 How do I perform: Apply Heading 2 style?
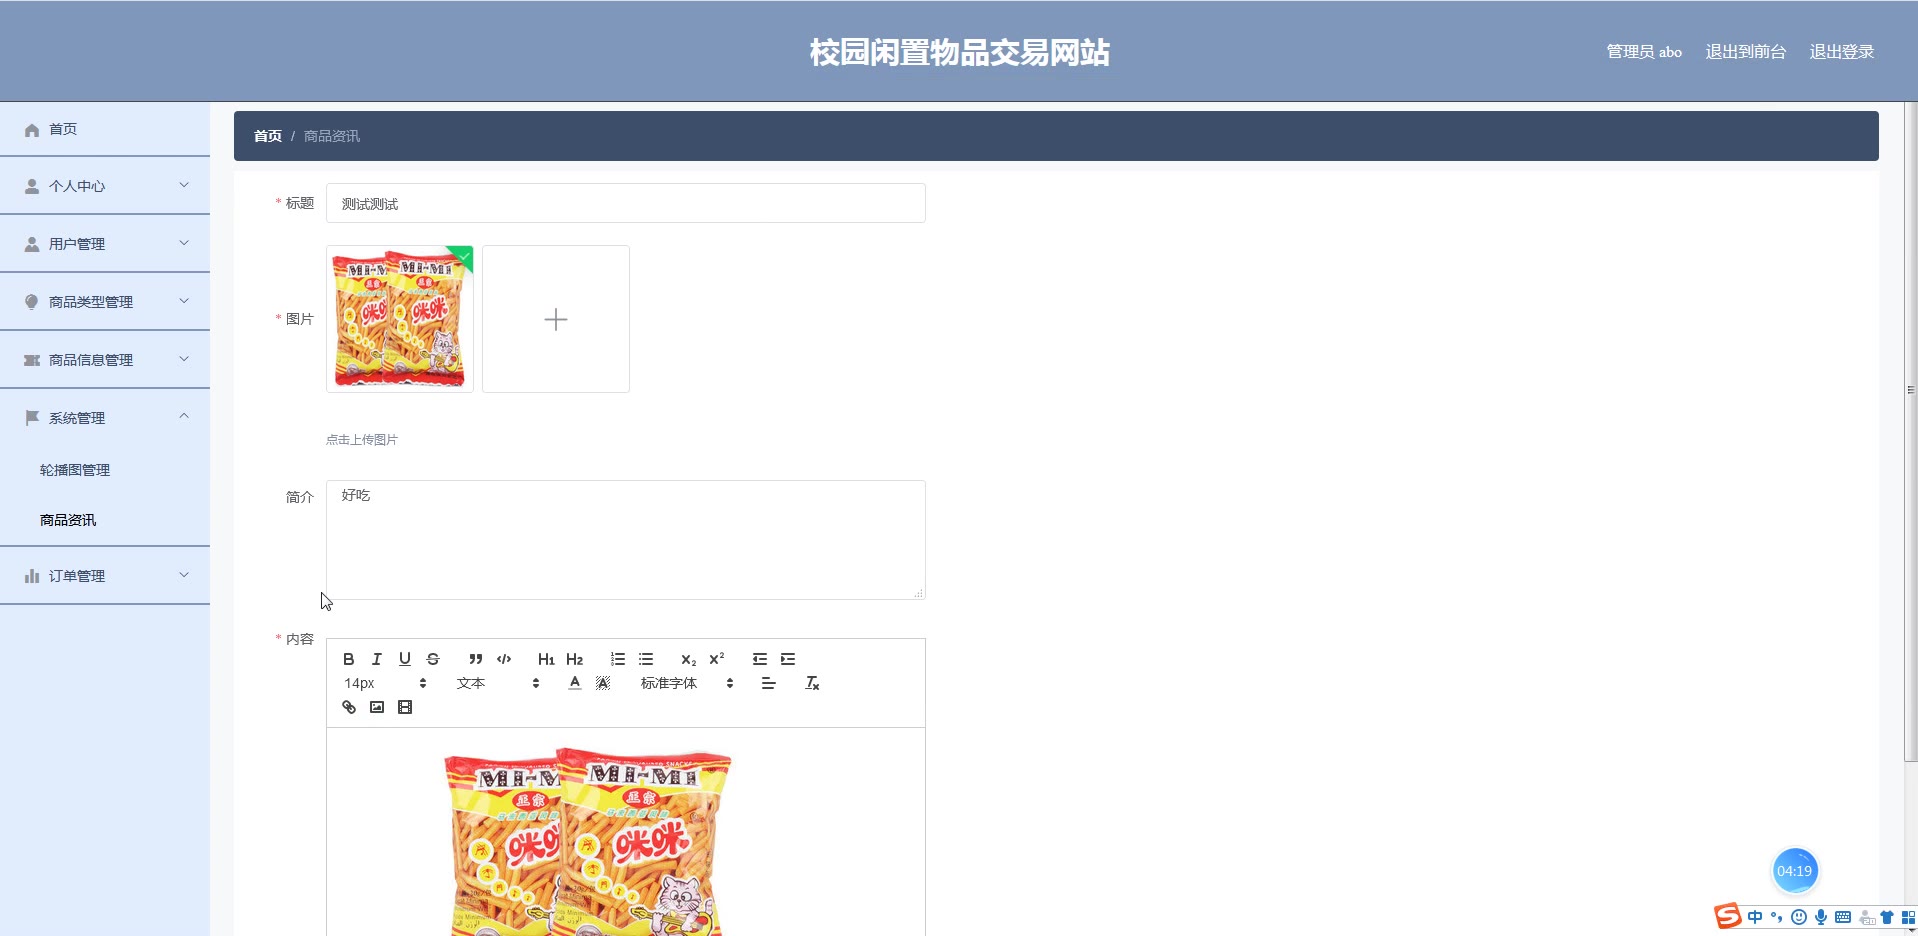click(574, 659)
